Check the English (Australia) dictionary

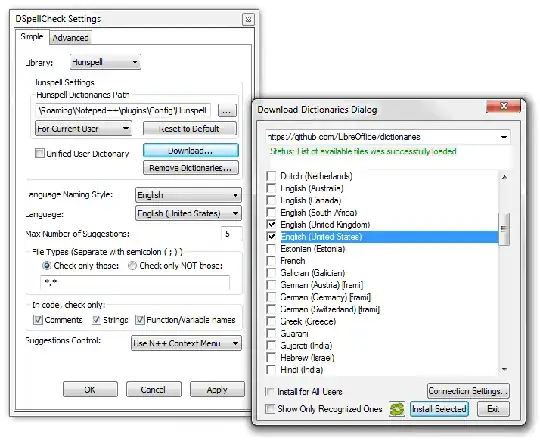(x=271, y=188)
